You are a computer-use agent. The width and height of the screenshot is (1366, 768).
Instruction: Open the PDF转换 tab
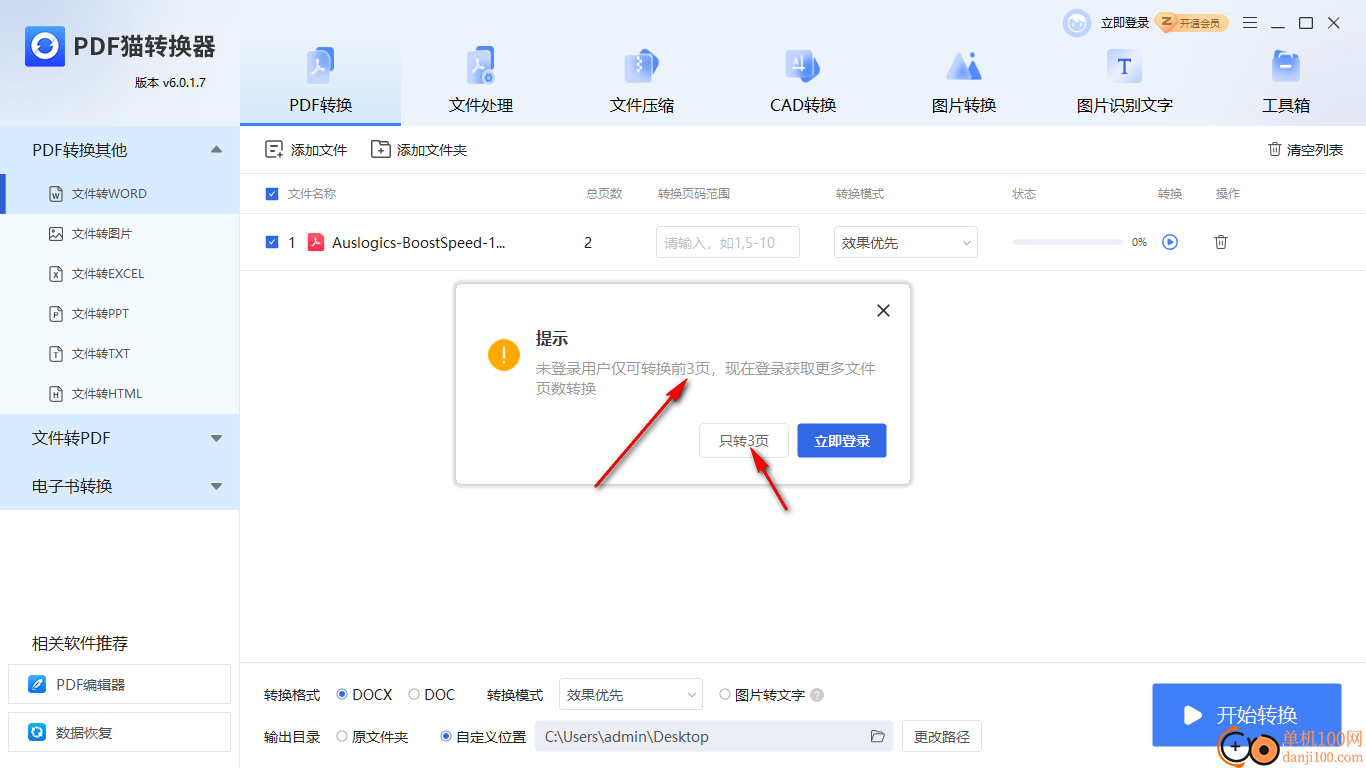tap(320, 82)
